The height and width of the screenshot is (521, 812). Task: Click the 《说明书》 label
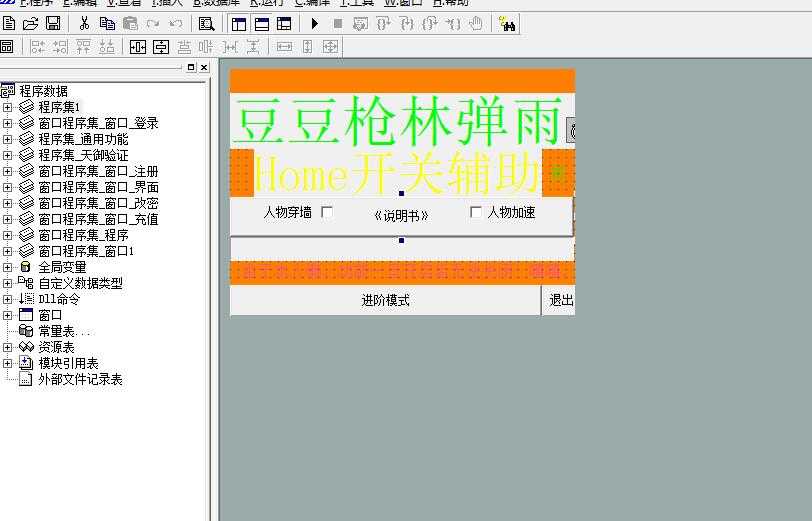tap(401, 215)
